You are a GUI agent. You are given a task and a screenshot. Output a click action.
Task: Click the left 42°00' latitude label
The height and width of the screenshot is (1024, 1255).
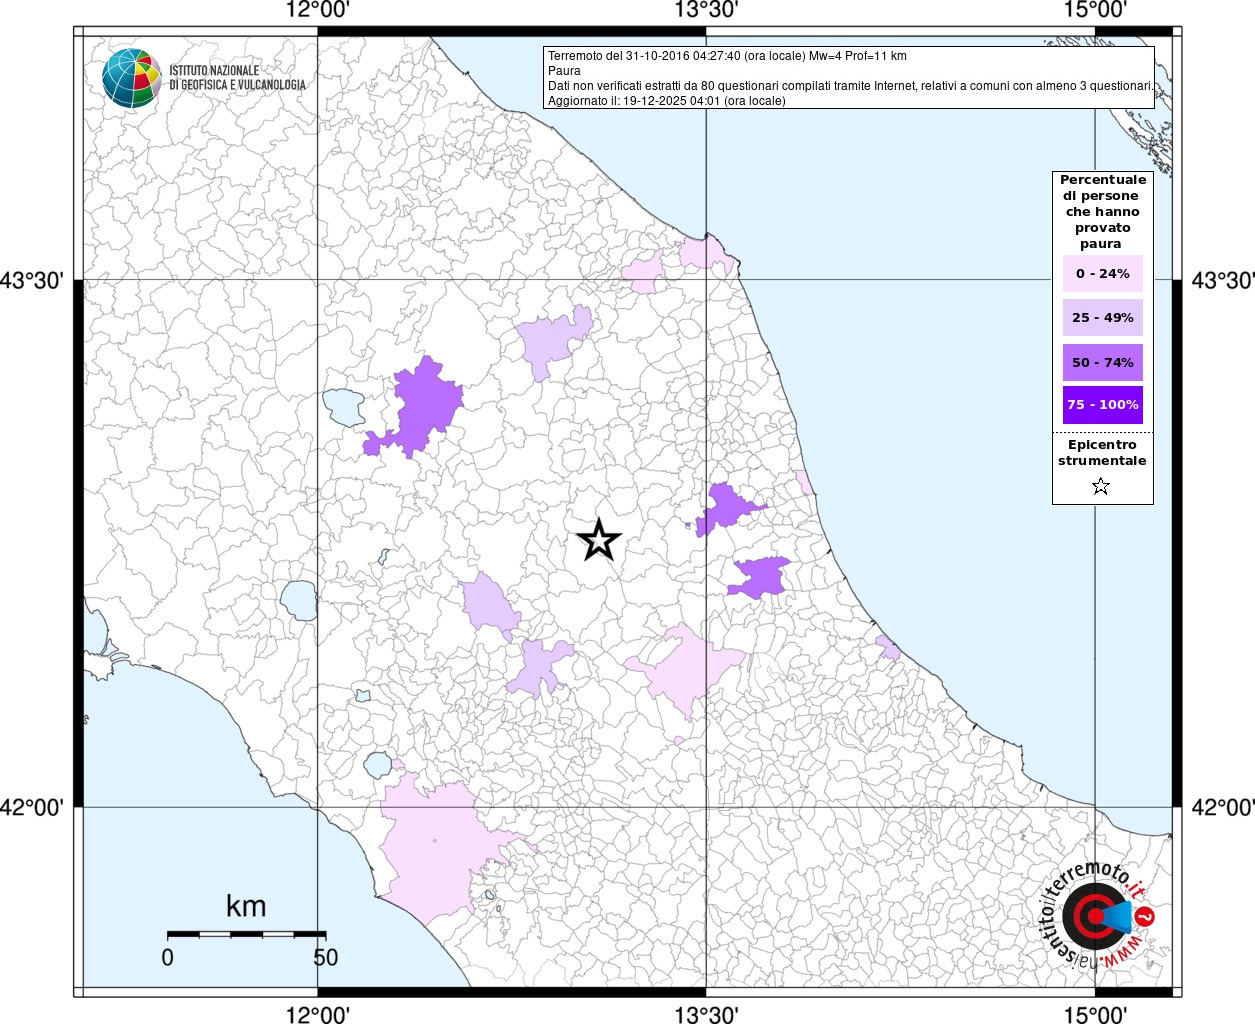tap(32, 807)
